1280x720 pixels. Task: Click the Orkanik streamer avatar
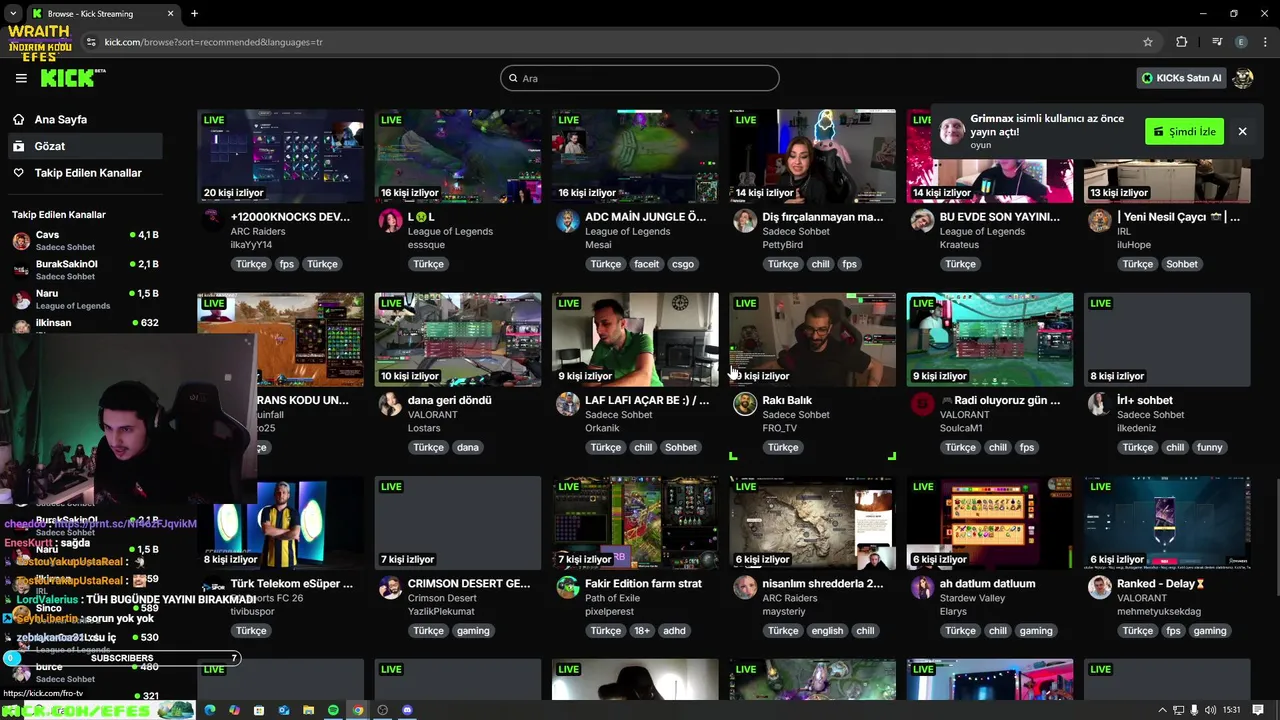click(568, 404)
